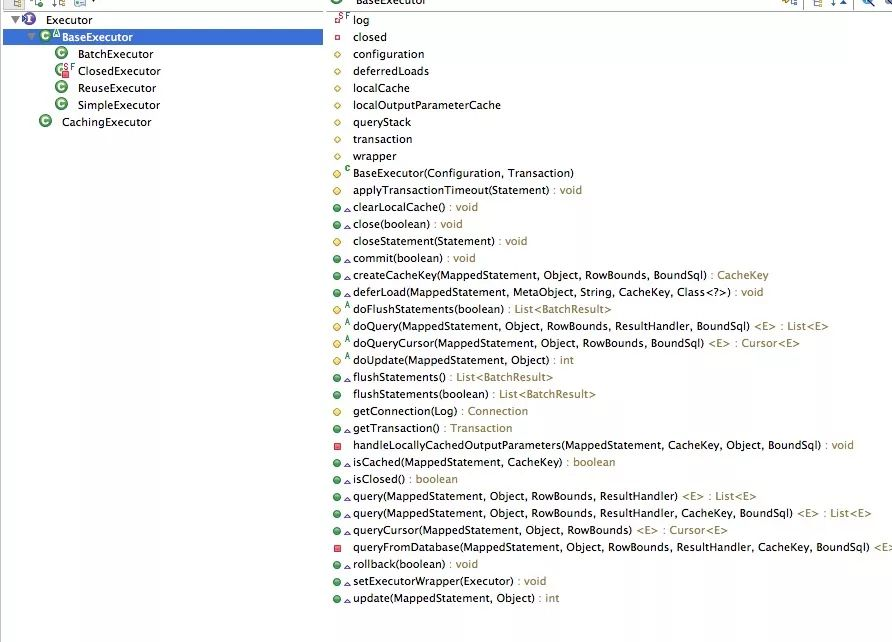Click the constructor icon beside BaseExecutor(Configuration, Transaction)

click(x=337, y=174)
